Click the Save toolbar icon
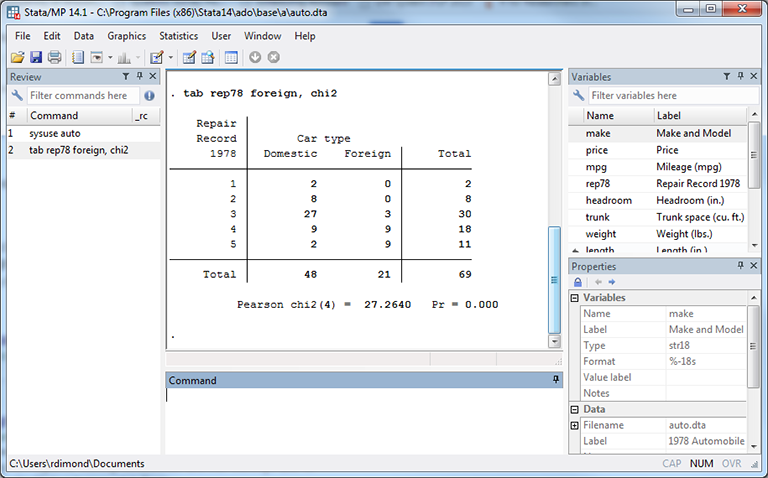Image resolution: width=768 pixels, height=478 pixels. pos(36,58)
